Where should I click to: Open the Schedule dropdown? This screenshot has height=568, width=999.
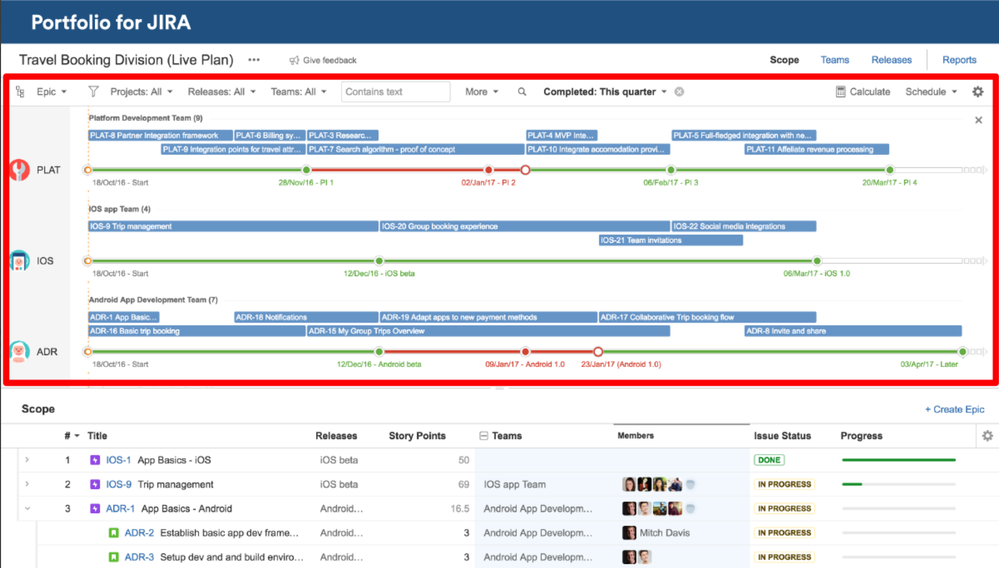point(931,92)
